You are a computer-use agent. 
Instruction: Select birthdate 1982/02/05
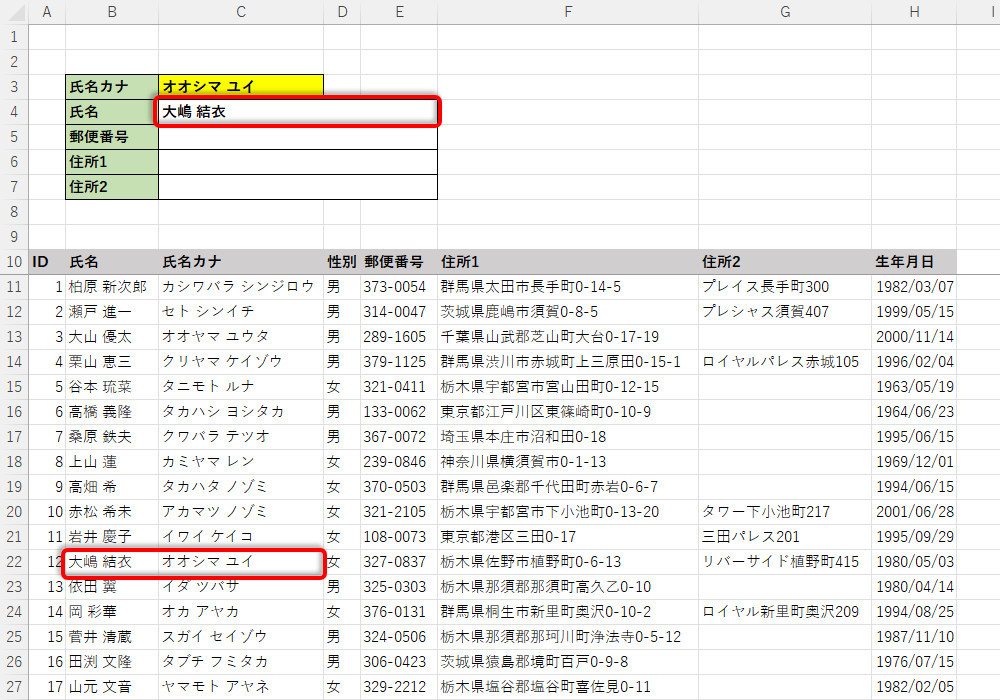point(914,687)
